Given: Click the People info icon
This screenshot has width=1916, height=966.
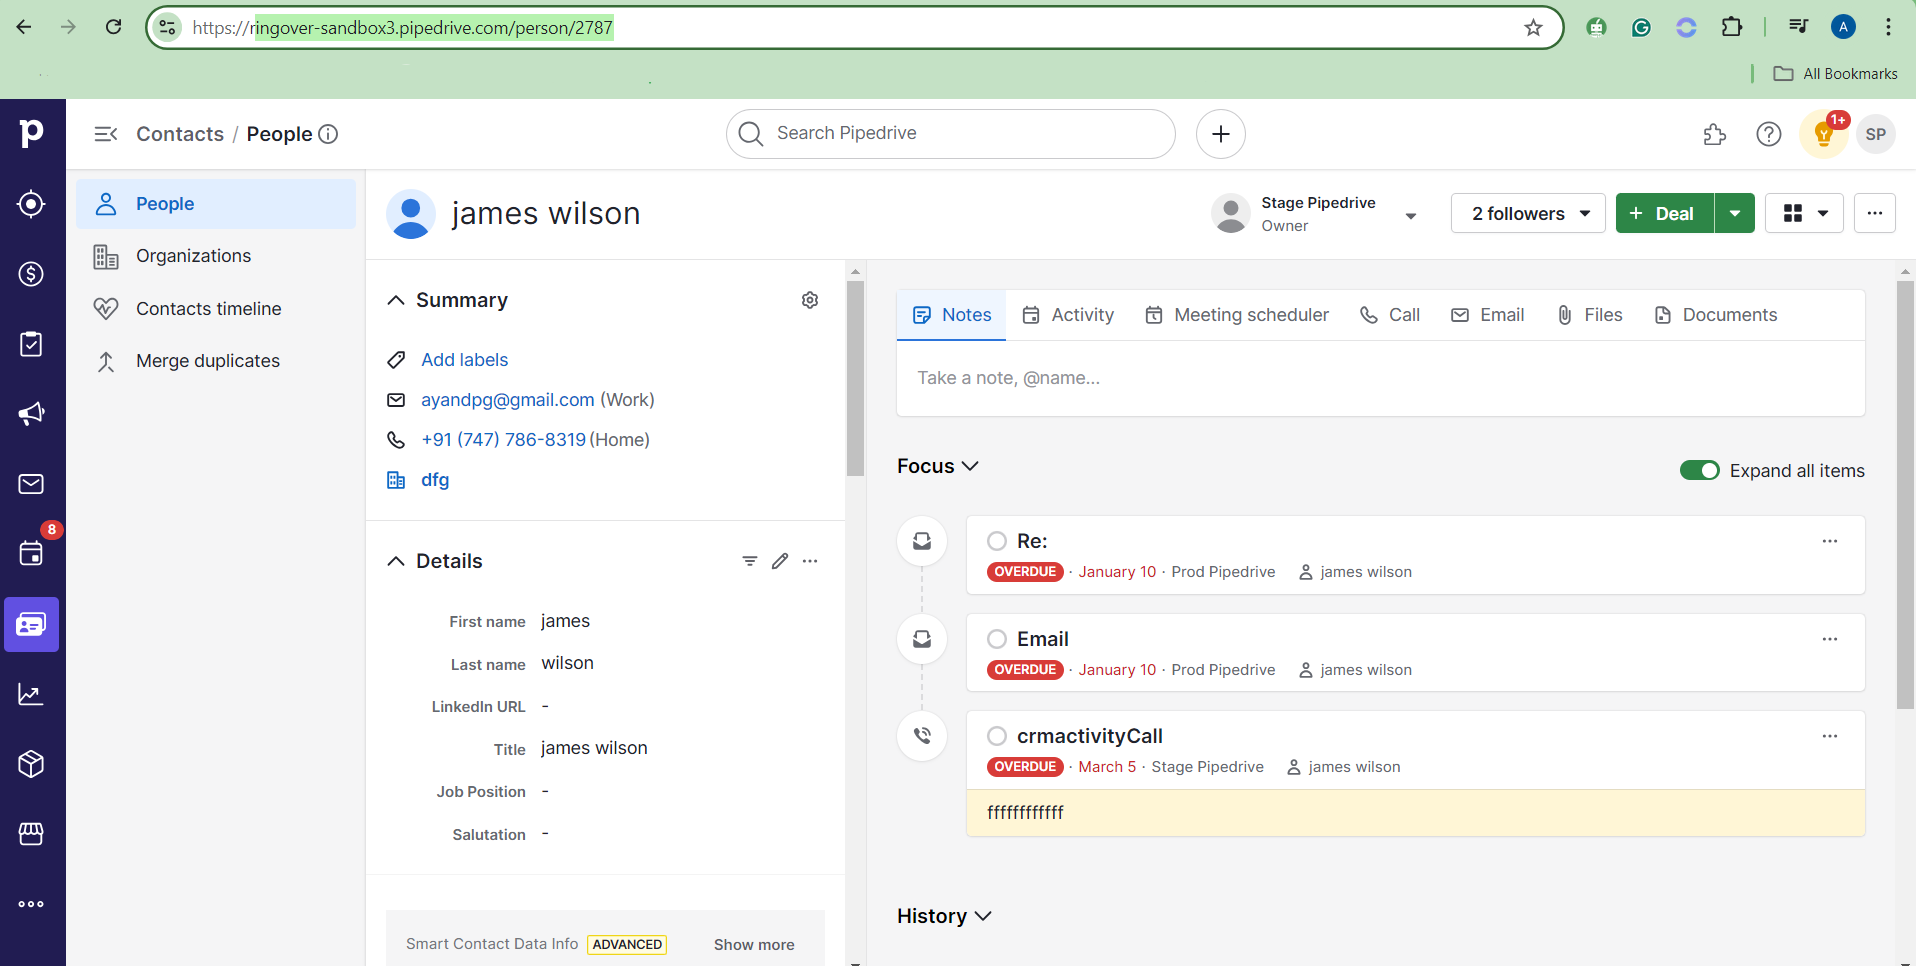Looking at the screenshot, I should 328,134.
